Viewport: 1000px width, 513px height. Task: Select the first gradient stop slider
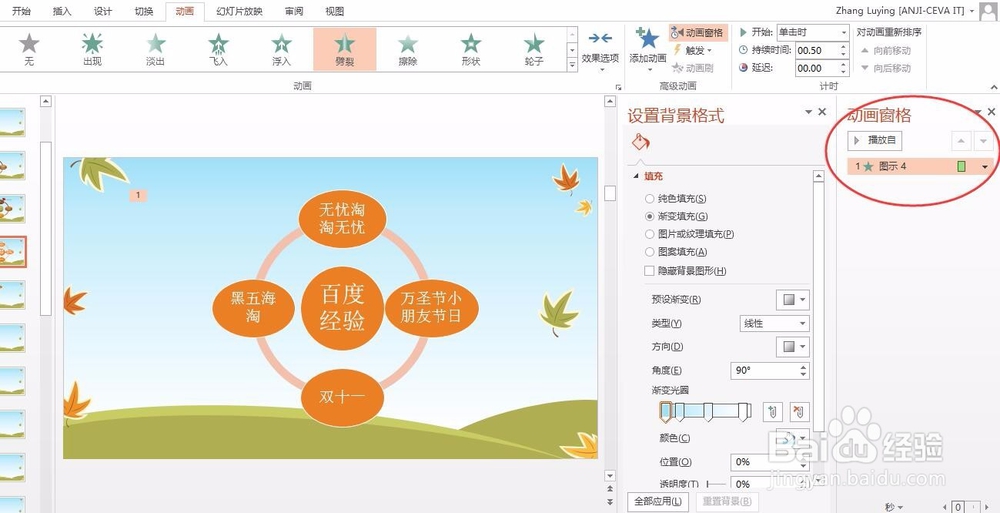(x=665, y=412)
